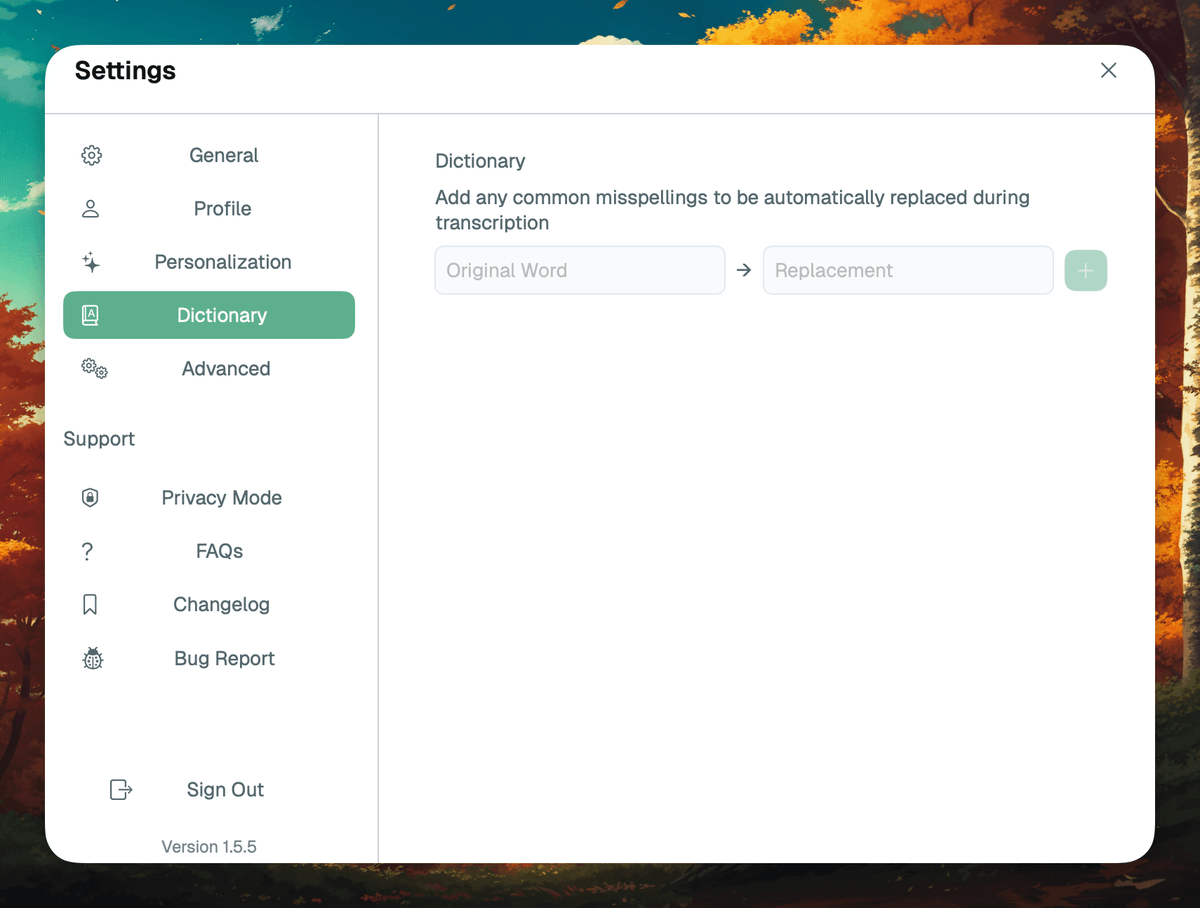Click the Privacy Mode shield icon
The width and height of the screenshot is (1200, 908).
(90, 498)
